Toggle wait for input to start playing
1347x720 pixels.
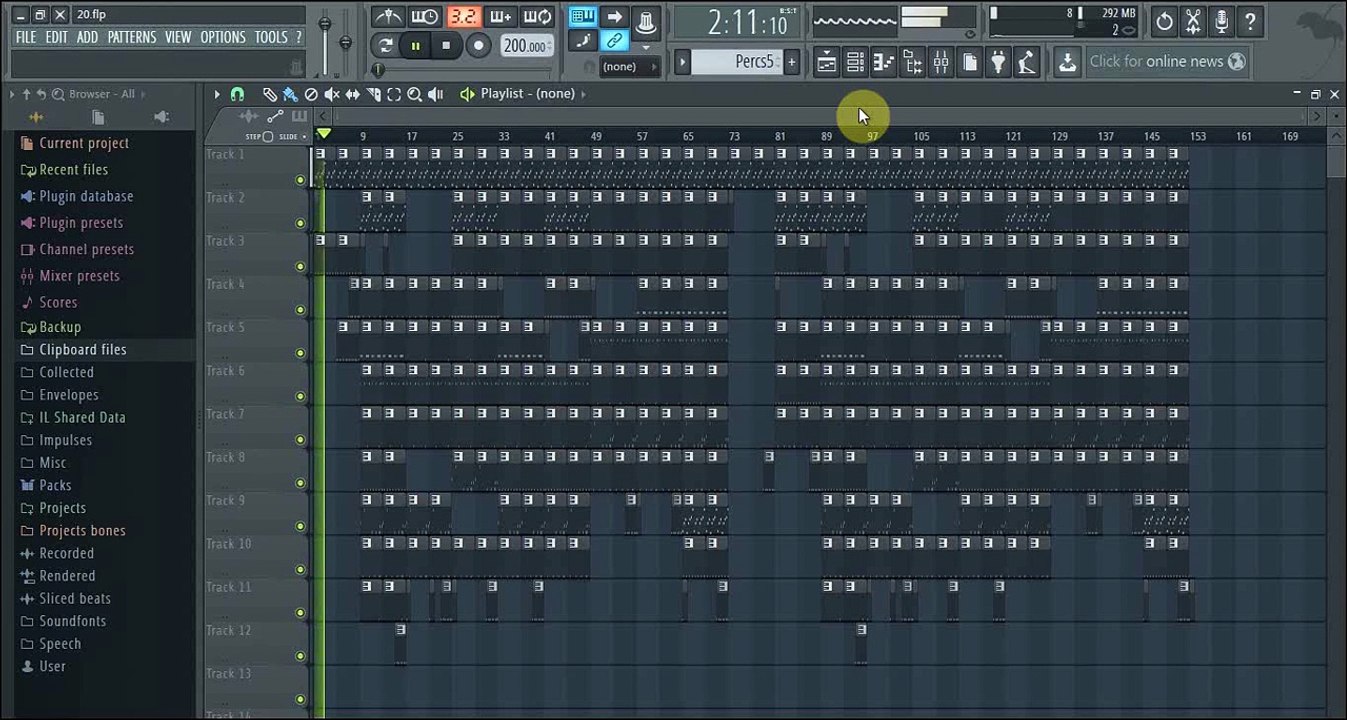tap(425, 17)
